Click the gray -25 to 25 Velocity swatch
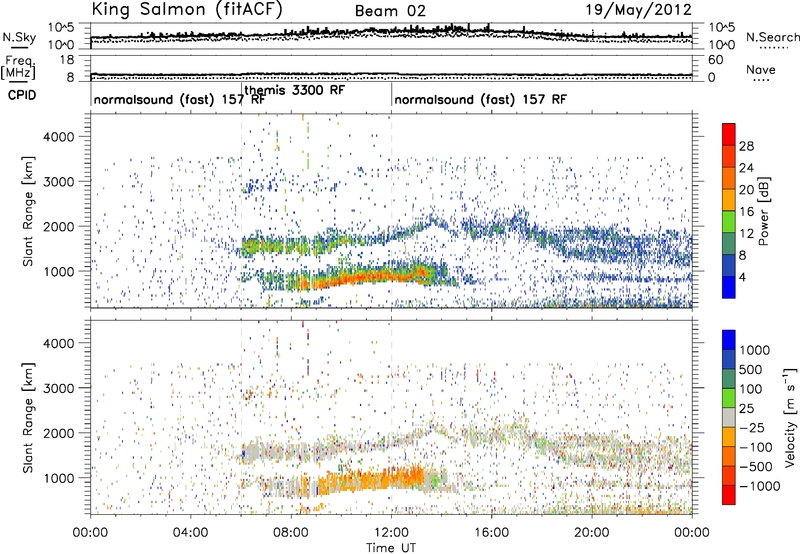The width and height of the screenshot is (800, 554). point(729,418)
